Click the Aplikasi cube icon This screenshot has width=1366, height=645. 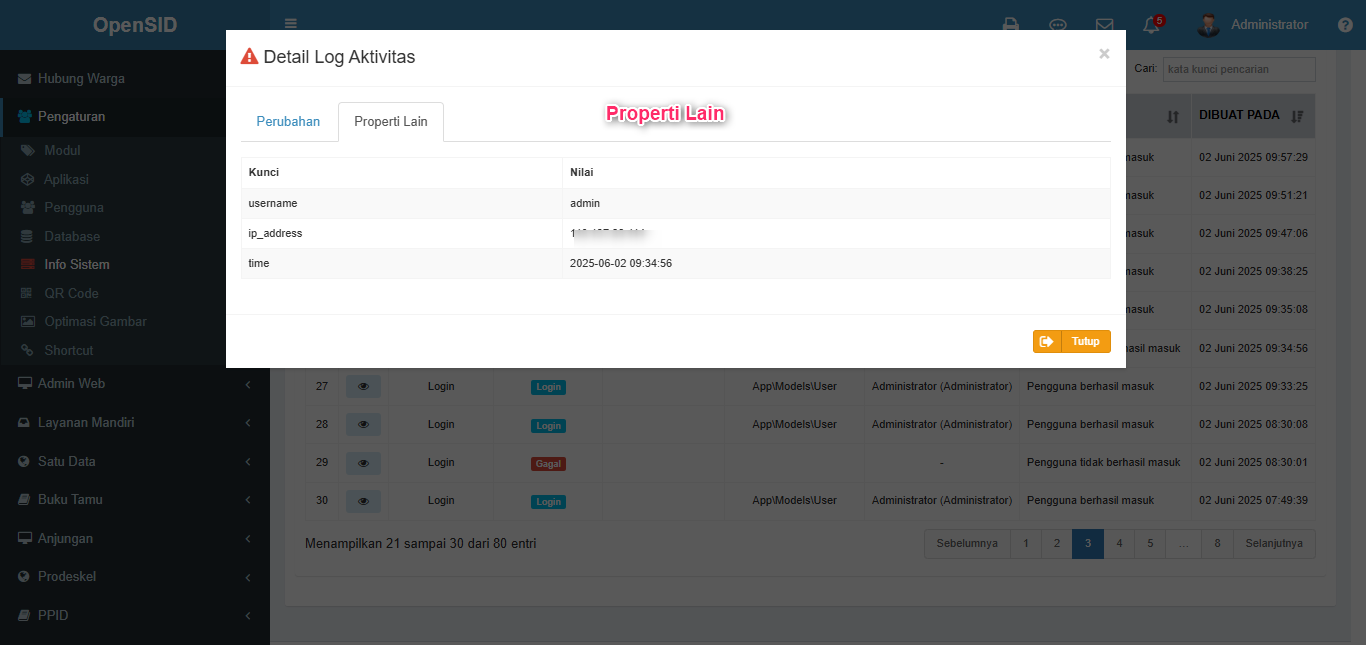tap(27, 179)
